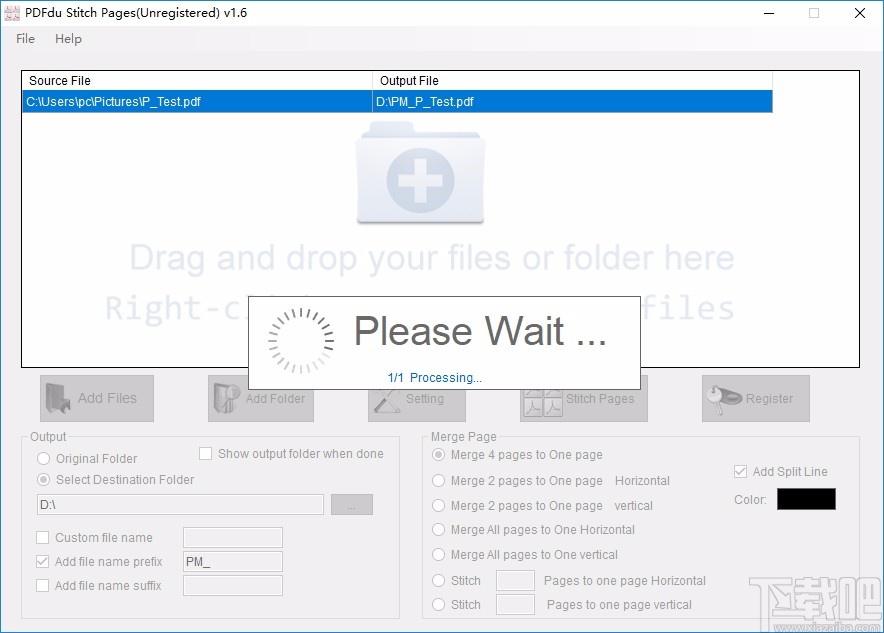Toggle the Add Split Line checkbox
Screen dimensions: 884x633
click(x=741, y=472)
